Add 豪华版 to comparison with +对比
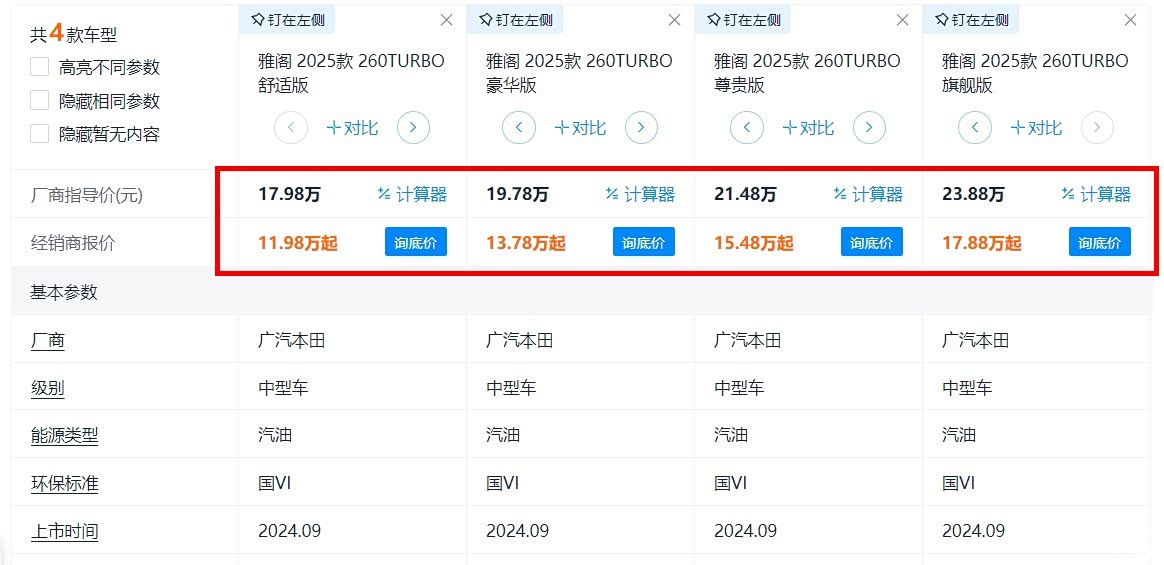Image resolution: width=1164 pixels, height=565 pixels. point(580,128)
